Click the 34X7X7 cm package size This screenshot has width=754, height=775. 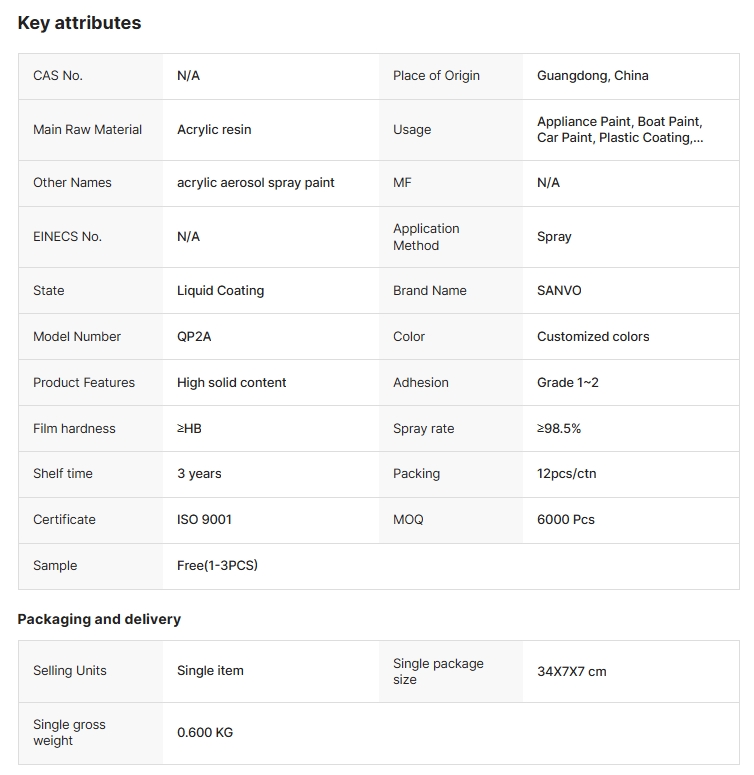(x=571, y=672)
